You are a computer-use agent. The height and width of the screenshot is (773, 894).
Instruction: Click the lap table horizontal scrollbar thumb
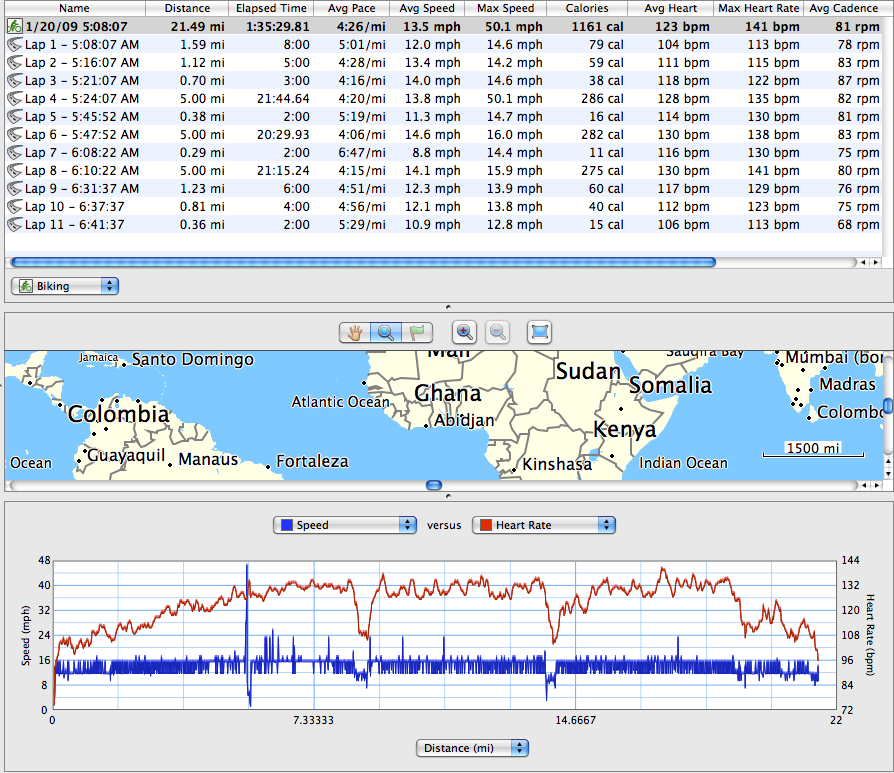pos(363,262)
